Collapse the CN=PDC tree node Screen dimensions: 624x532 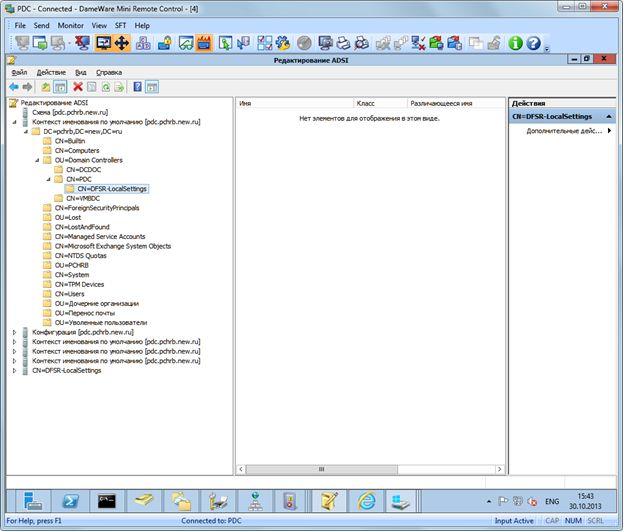49,179
